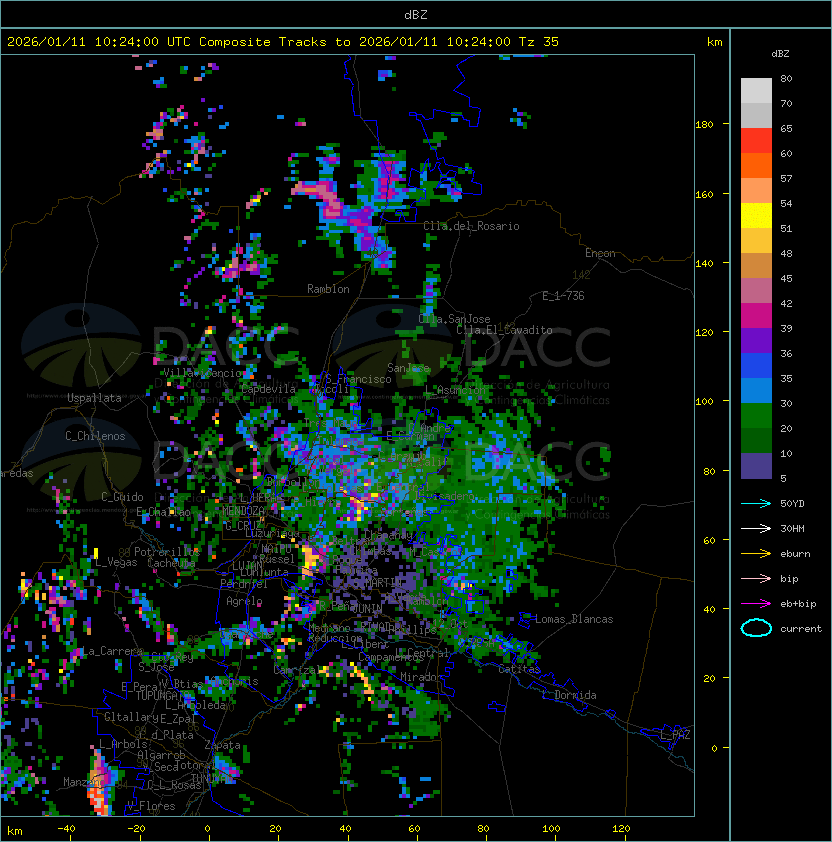Click the 'current' legend label
This screenshot has height=842, width=832.
(801, 628)
